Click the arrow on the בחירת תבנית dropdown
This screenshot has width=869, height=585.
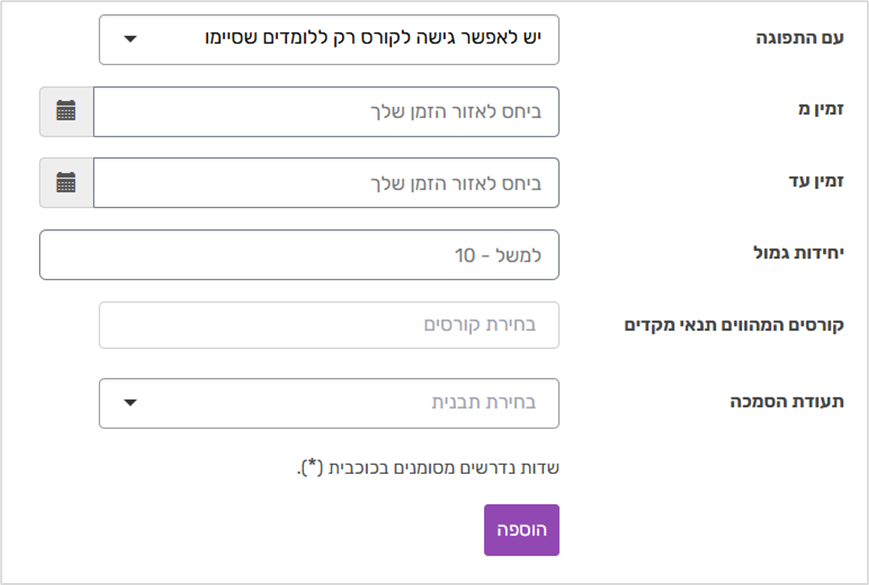tap(130, 403)
